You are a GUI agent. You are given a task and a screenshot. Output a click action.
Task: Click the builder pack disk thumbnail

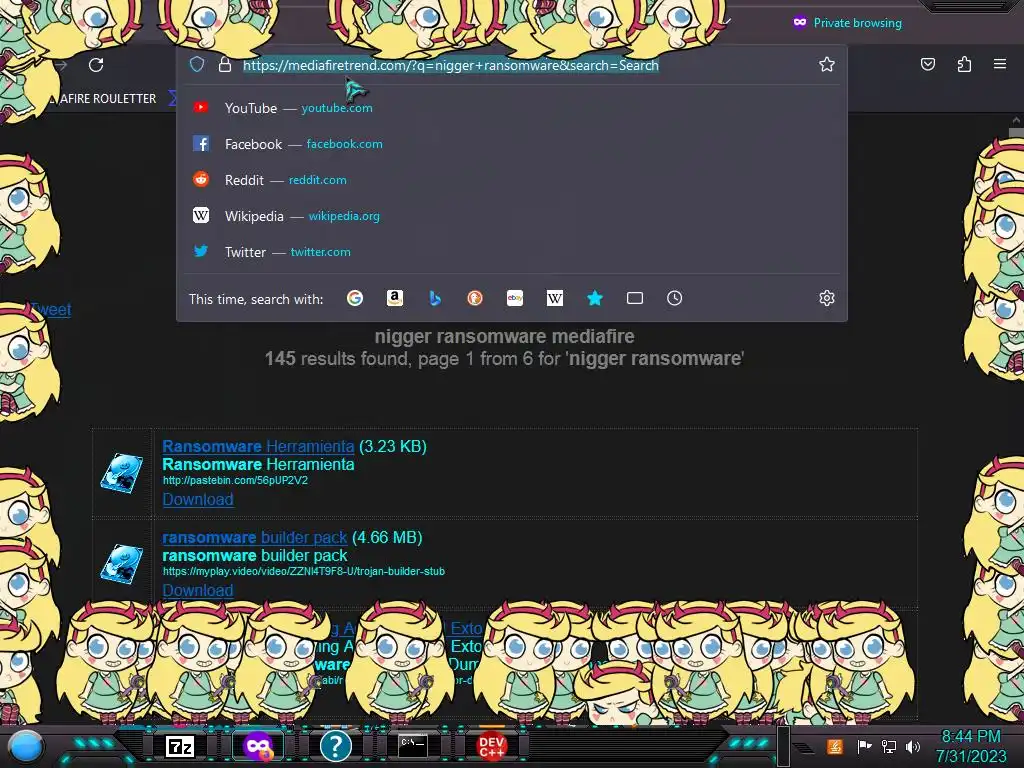point(121,564)
